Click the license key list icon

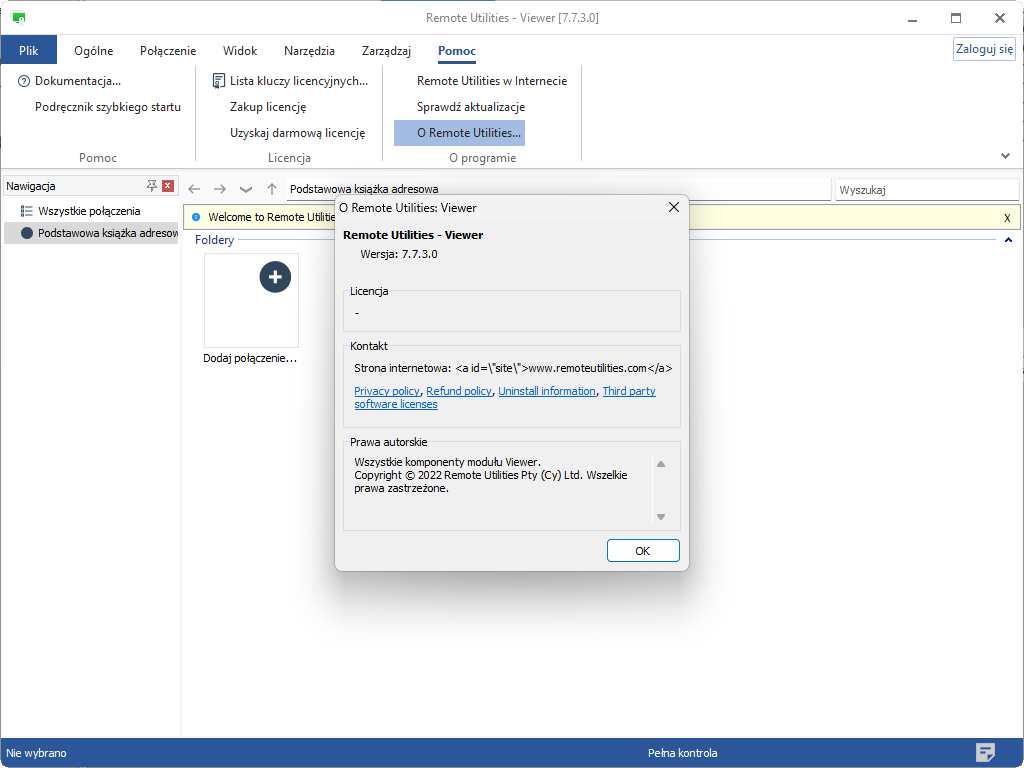[x=219, y=81]
